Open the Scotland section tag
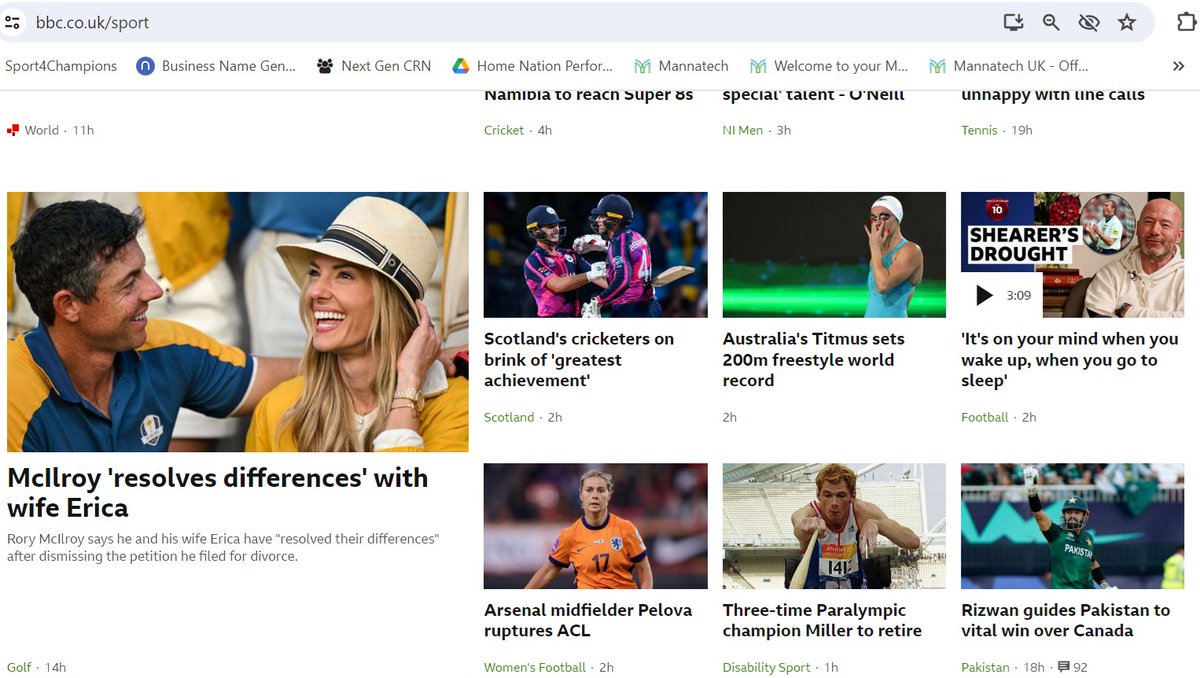The width and height of the screenshot is (1200, 678). [x=509, y=417]
